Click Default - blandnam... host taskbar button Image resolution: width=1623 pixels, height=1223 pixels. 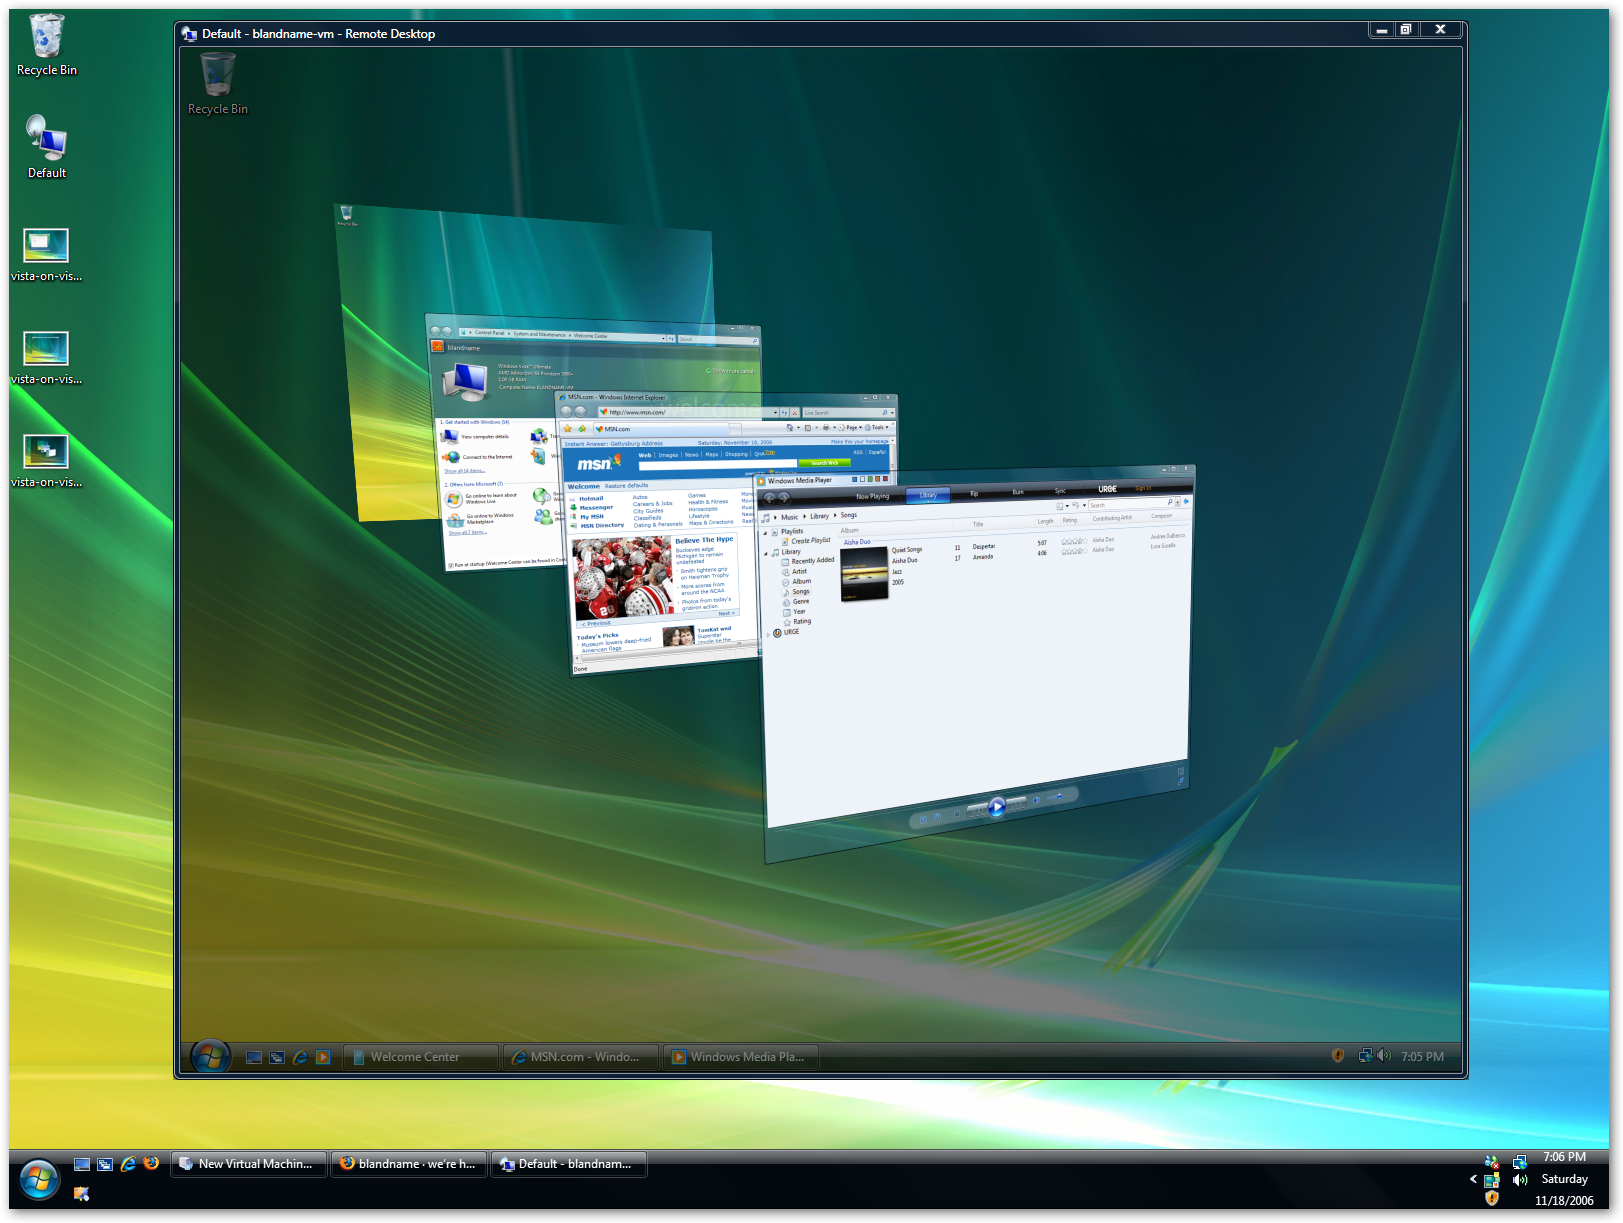click(x=568, y=1164)
